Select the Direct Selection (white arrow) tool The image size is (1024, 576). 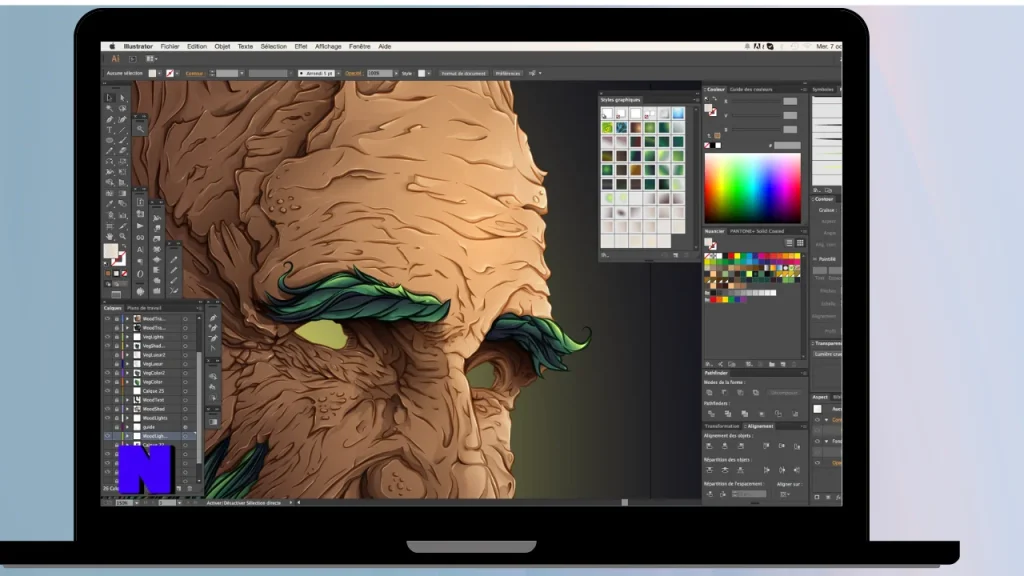point(122,98)
